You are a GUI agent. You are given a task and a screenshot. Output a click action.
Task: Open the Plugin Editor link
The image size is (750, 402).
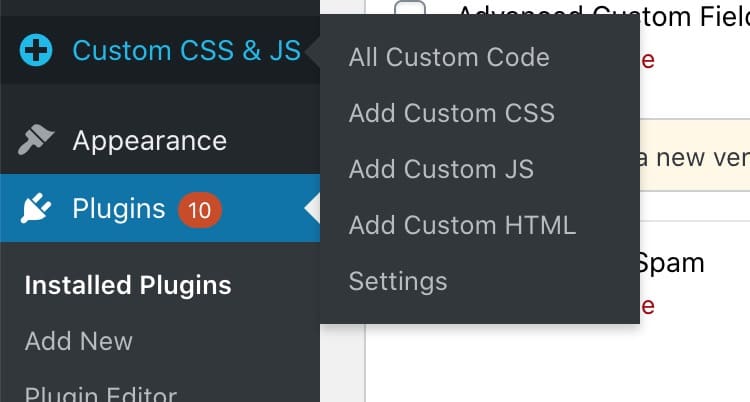point(100,394)
